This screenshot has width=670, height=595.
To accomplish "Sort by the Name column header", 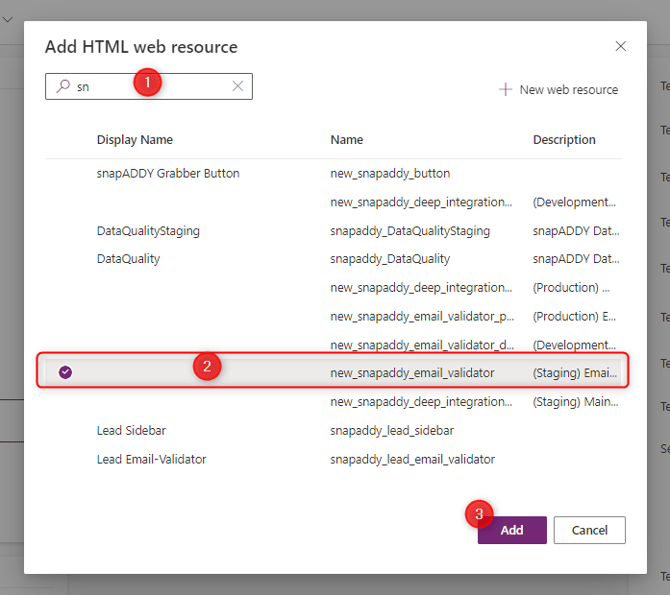I will (347, 140).
